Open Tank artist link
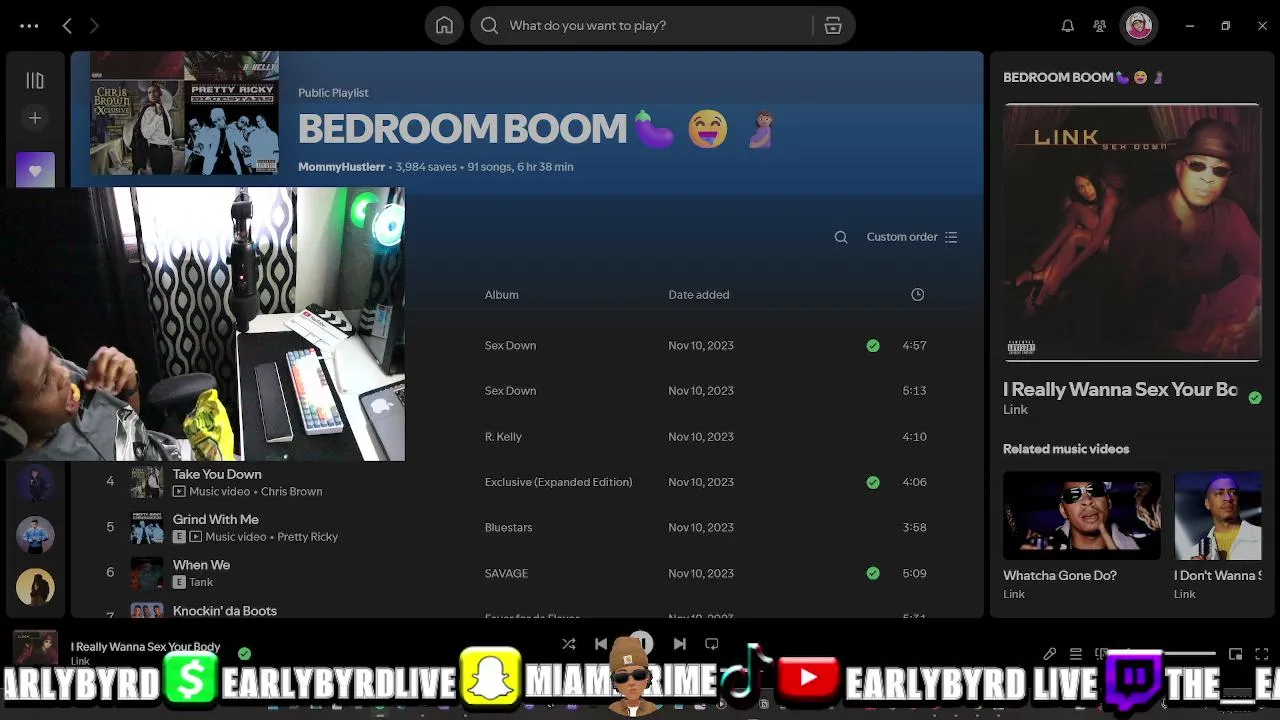 point(201,582)
